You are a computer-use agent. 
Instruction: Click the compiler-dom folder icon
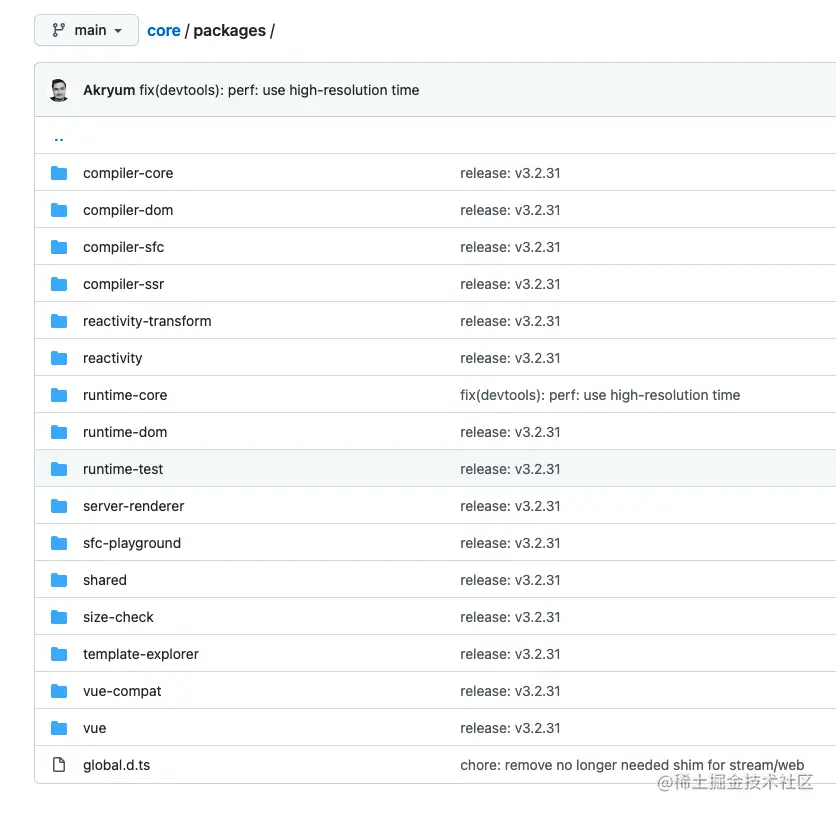tap(59, 210)
